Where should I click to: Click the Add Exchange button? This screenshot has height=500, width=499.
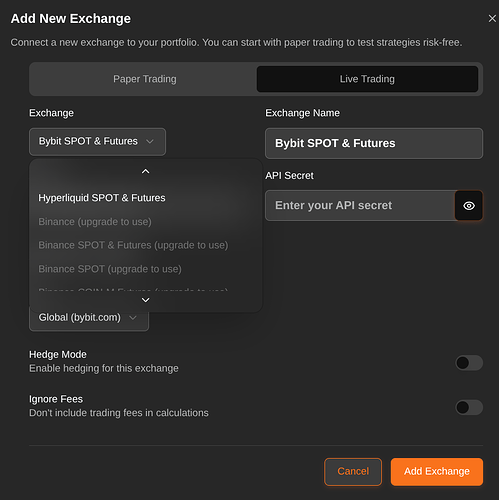click(x=437, y=472)
